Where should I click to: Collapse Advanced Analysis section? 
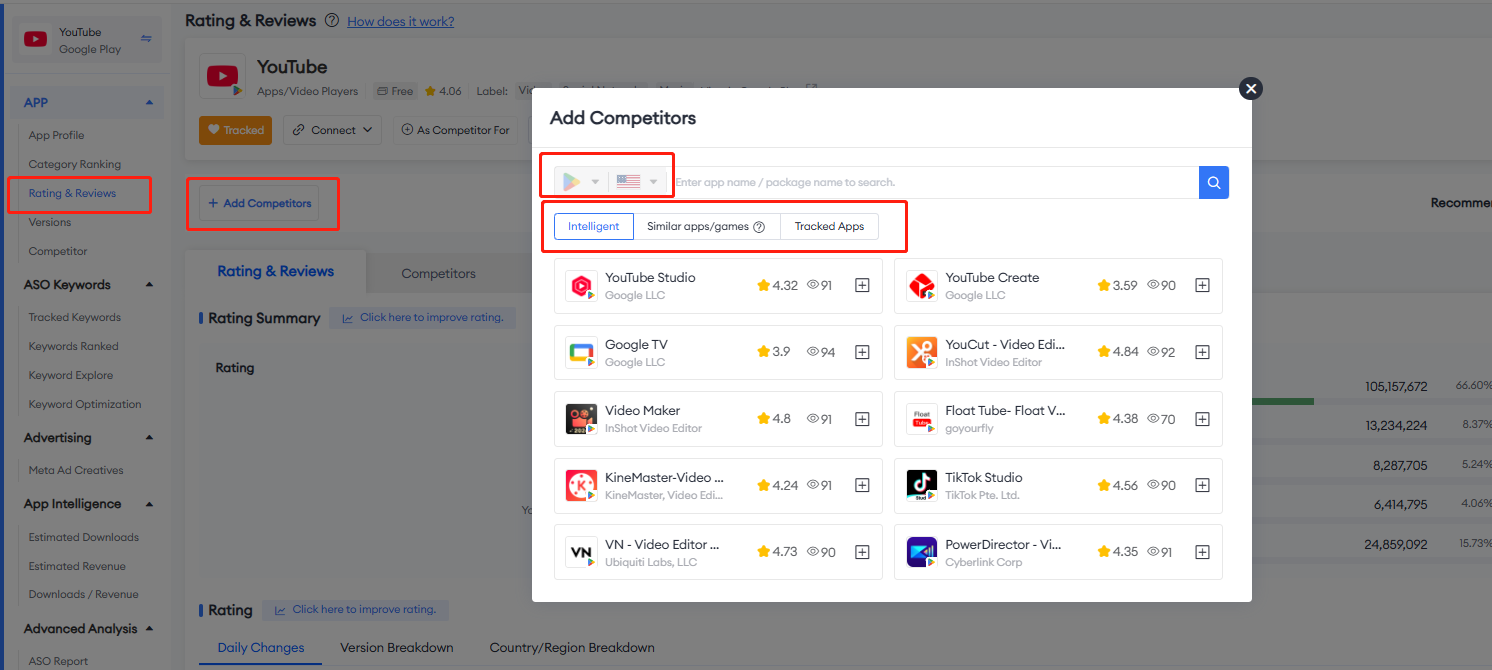pyautogui.click(x=149, y=629)
